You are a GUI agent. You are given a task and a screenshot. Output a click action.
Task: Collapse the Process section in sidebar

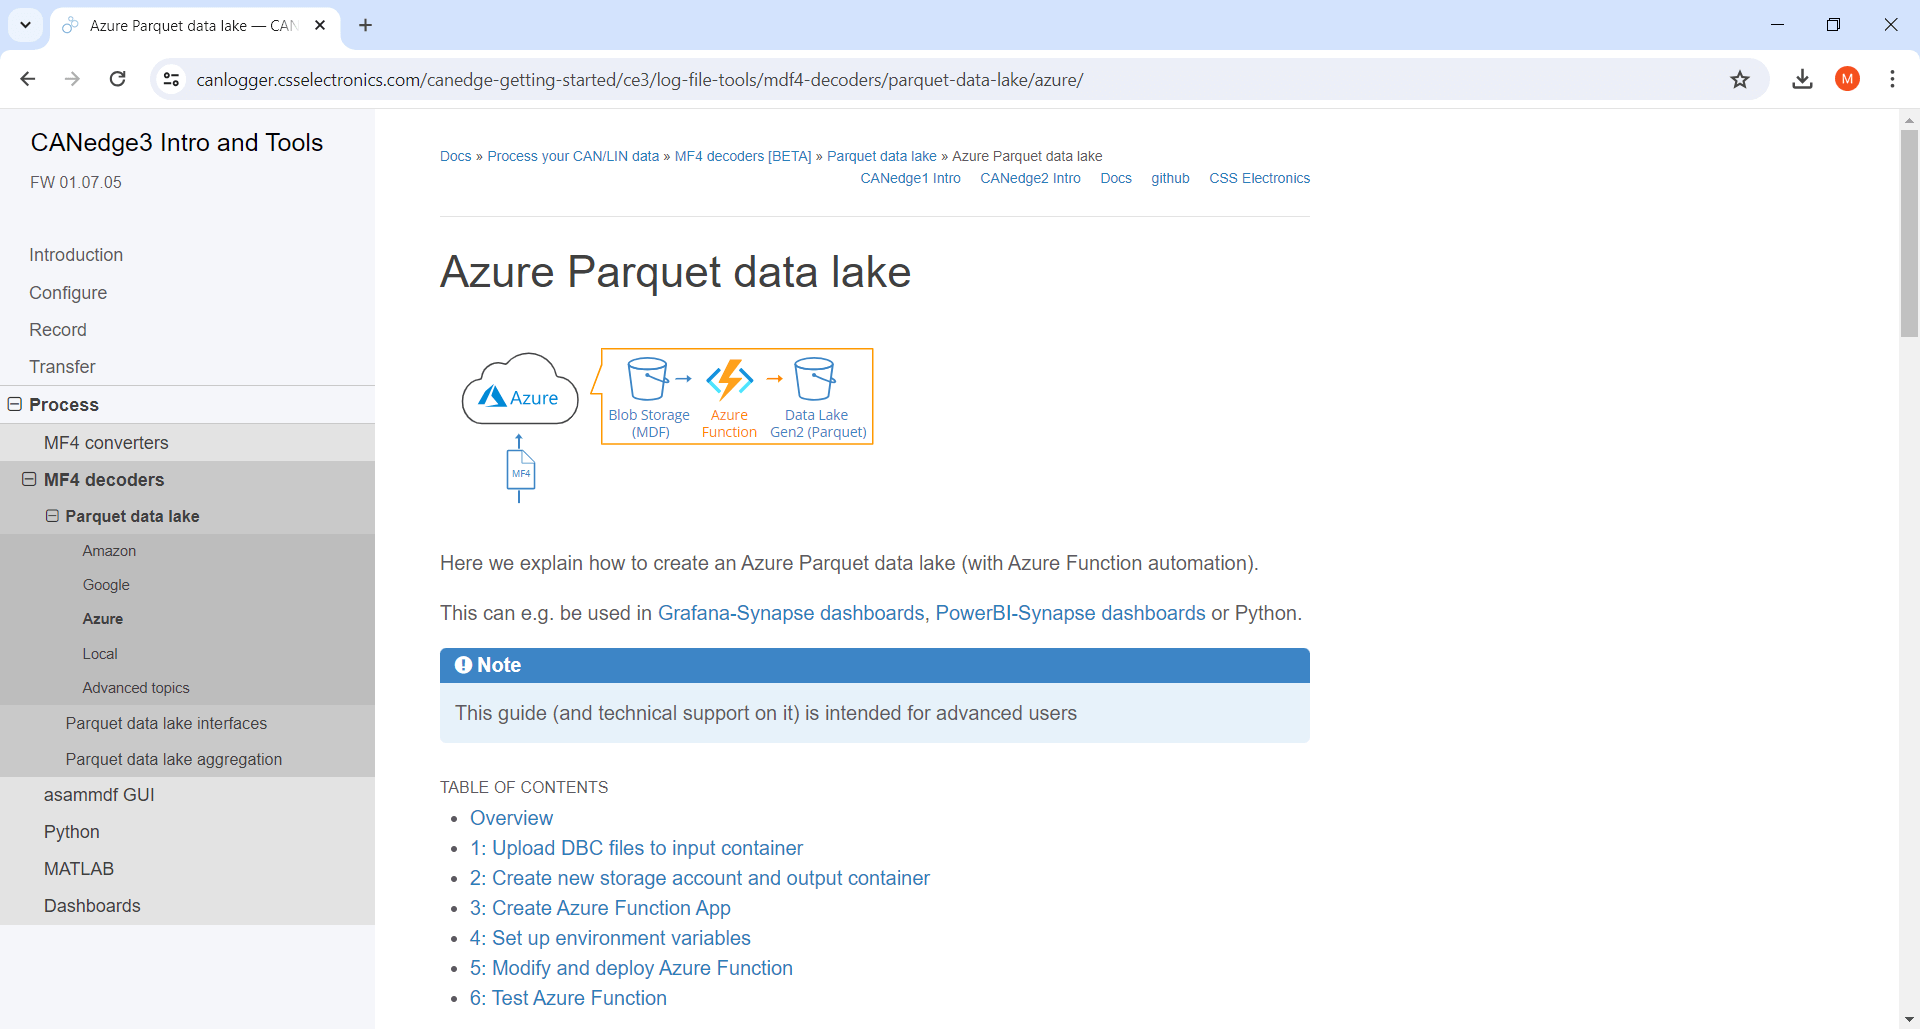pos(15,404)
